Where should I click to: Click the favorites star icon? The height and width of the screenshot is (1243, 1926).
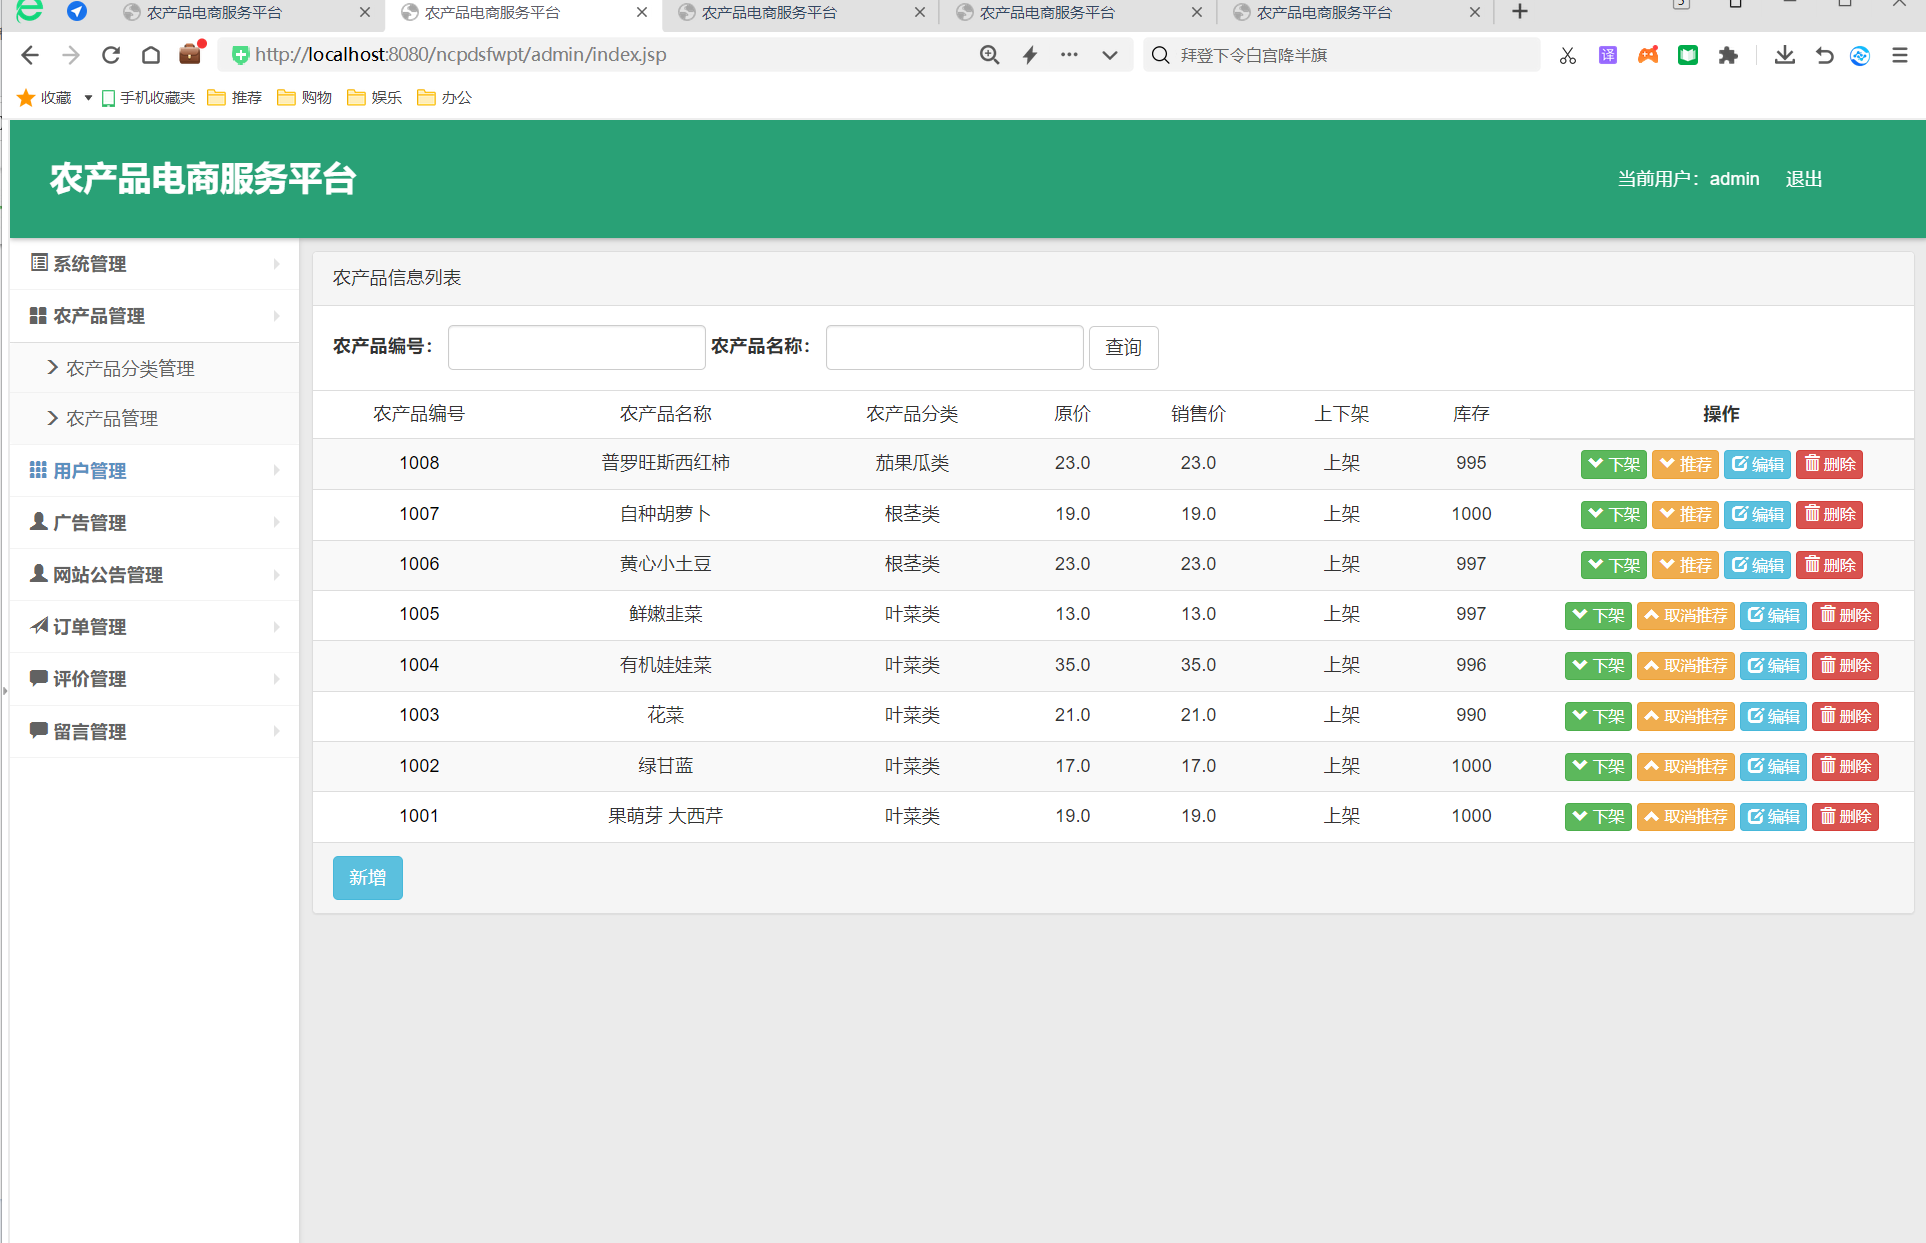[26, 97]
